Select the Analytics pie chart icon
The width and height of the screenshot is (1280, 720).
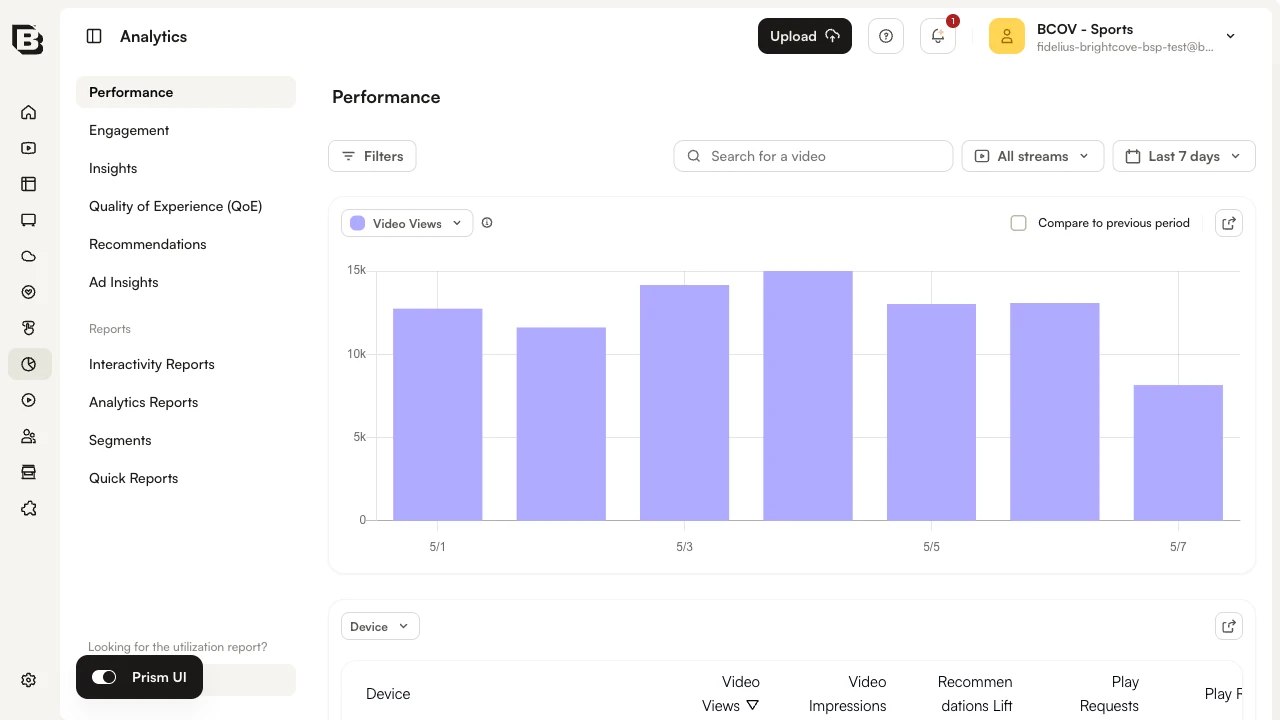(29, 364)
